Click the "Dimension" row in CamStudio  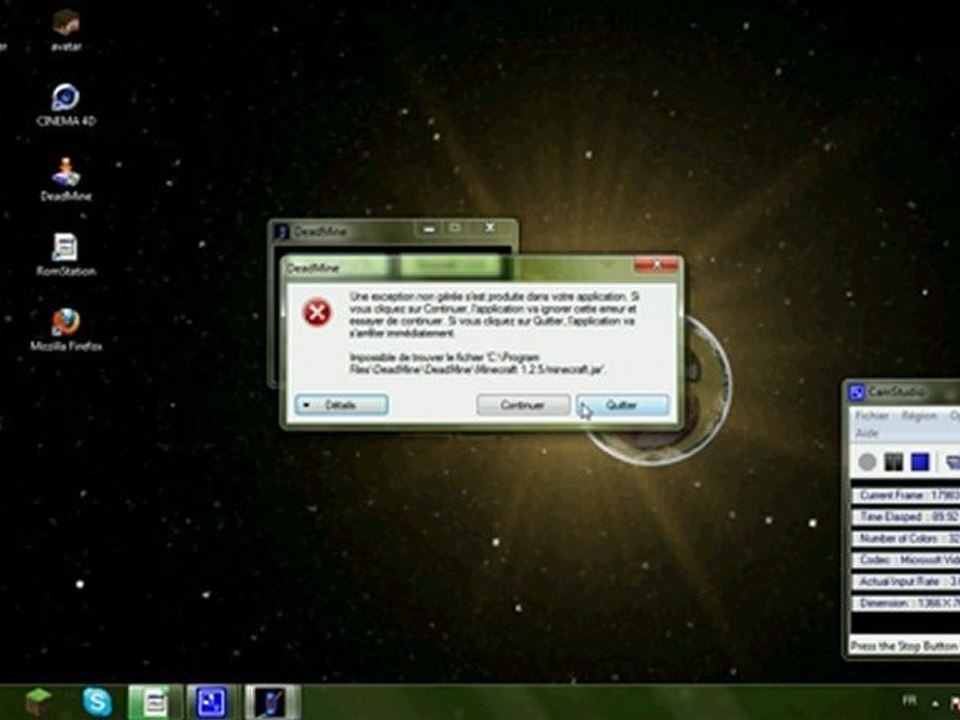pyautogui.click(x=906, y=604)
